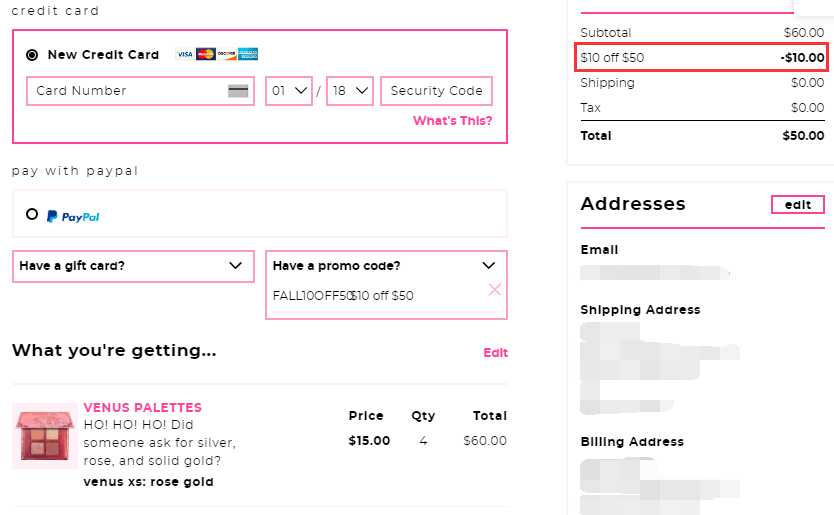Open the Venus palette product thumbnail
This screenshot has height=515, width=834.
coord(45,436)
